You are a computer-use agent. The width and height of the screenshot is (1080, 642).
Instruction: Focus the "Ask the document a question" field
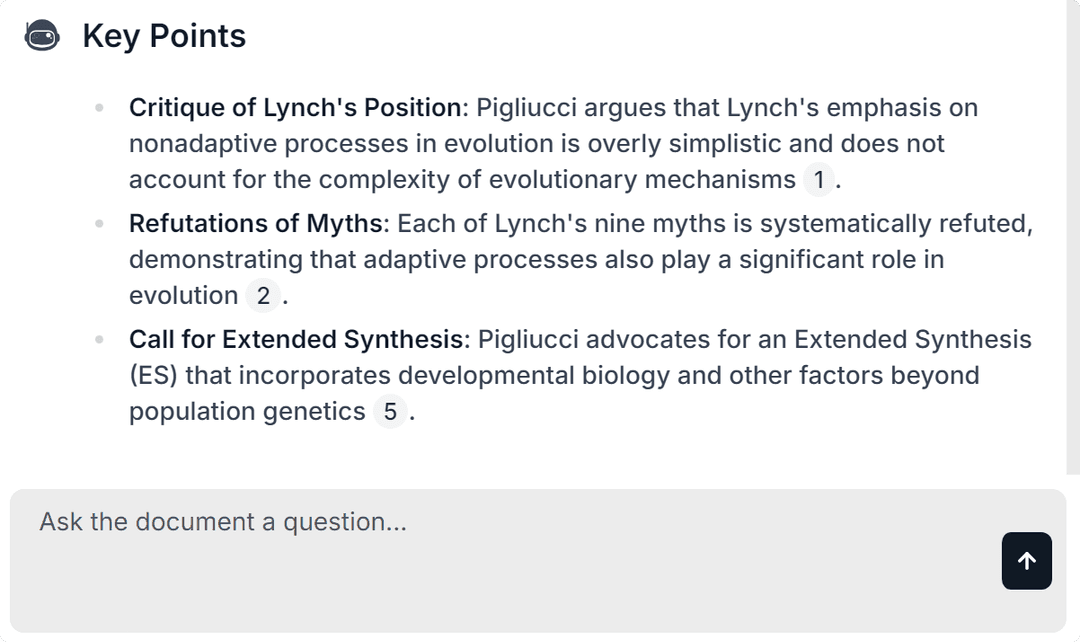(x=500, y=558)
